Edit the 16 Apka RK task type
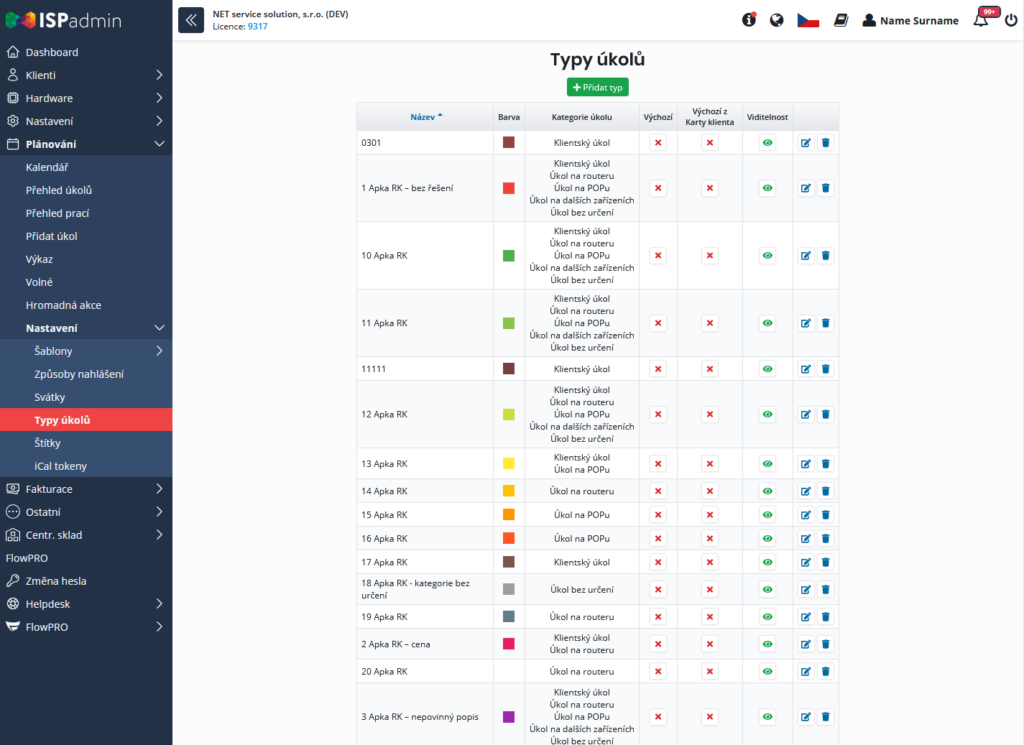1024x745 pixels. (806, 539)
